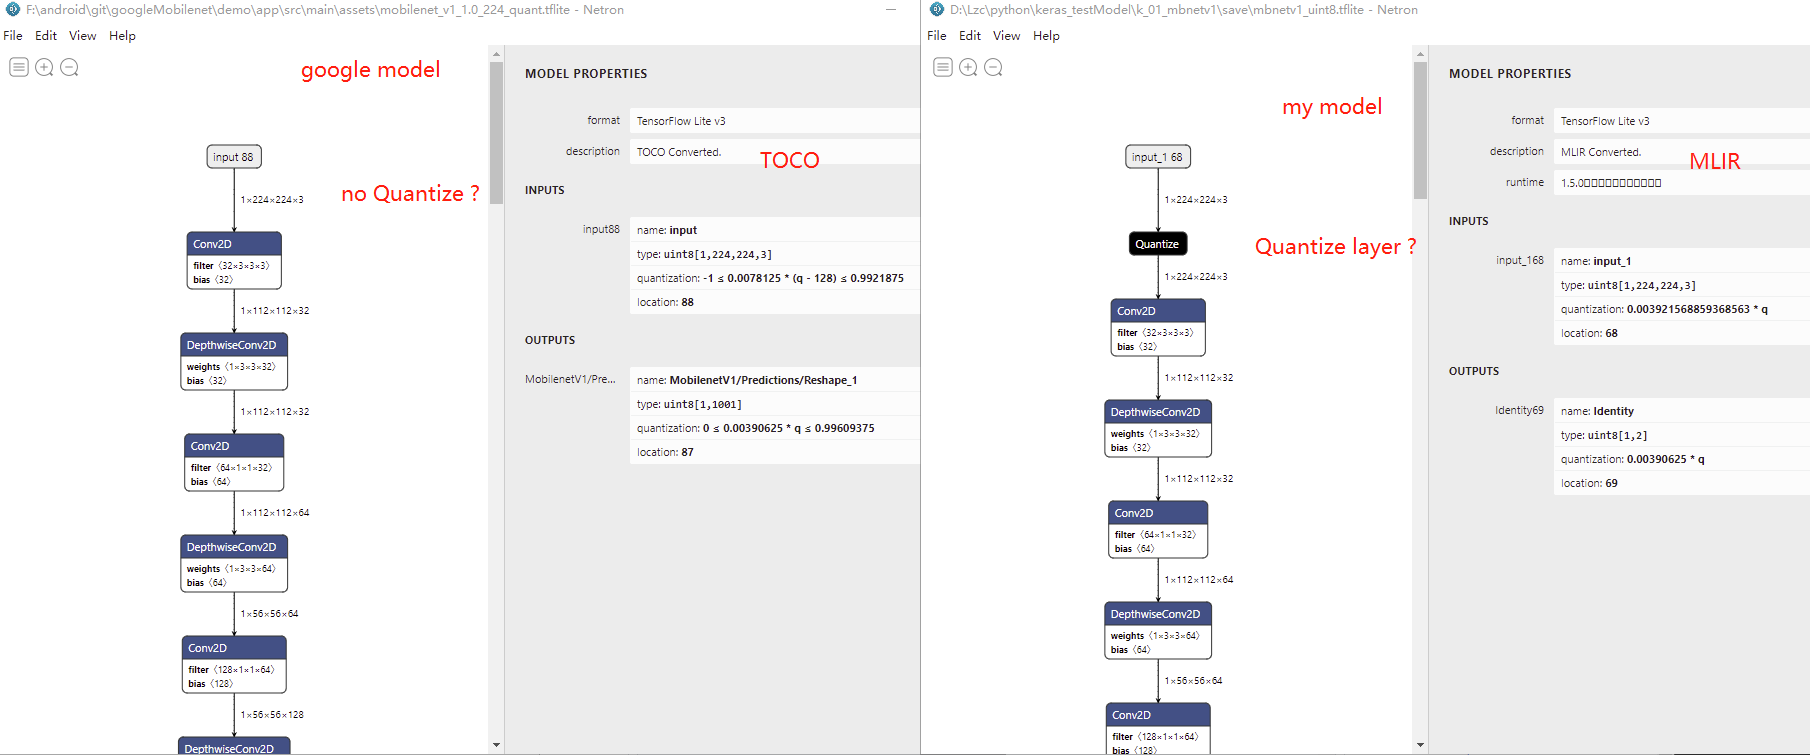Image resolution: width=1810 pixels, height=755 pixels.
Task: Click scroll-down arrow of left graph scrollbar
Action: [x=496, y=745]
